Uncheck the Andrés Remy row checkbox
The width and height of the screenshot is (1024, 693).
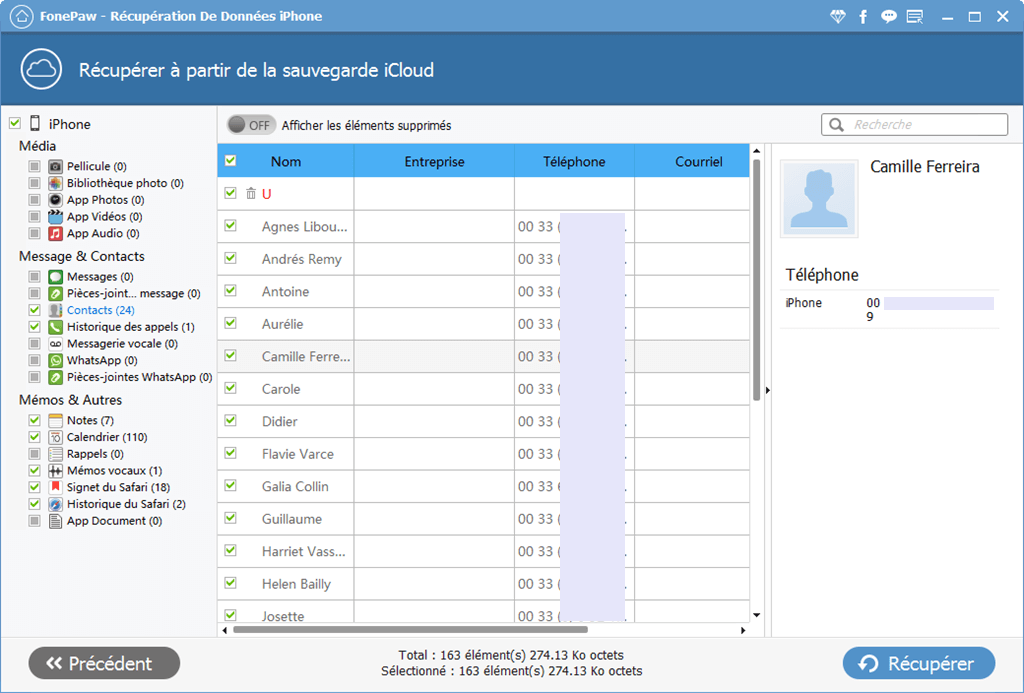pyautogui.click(x=231, y=258)
